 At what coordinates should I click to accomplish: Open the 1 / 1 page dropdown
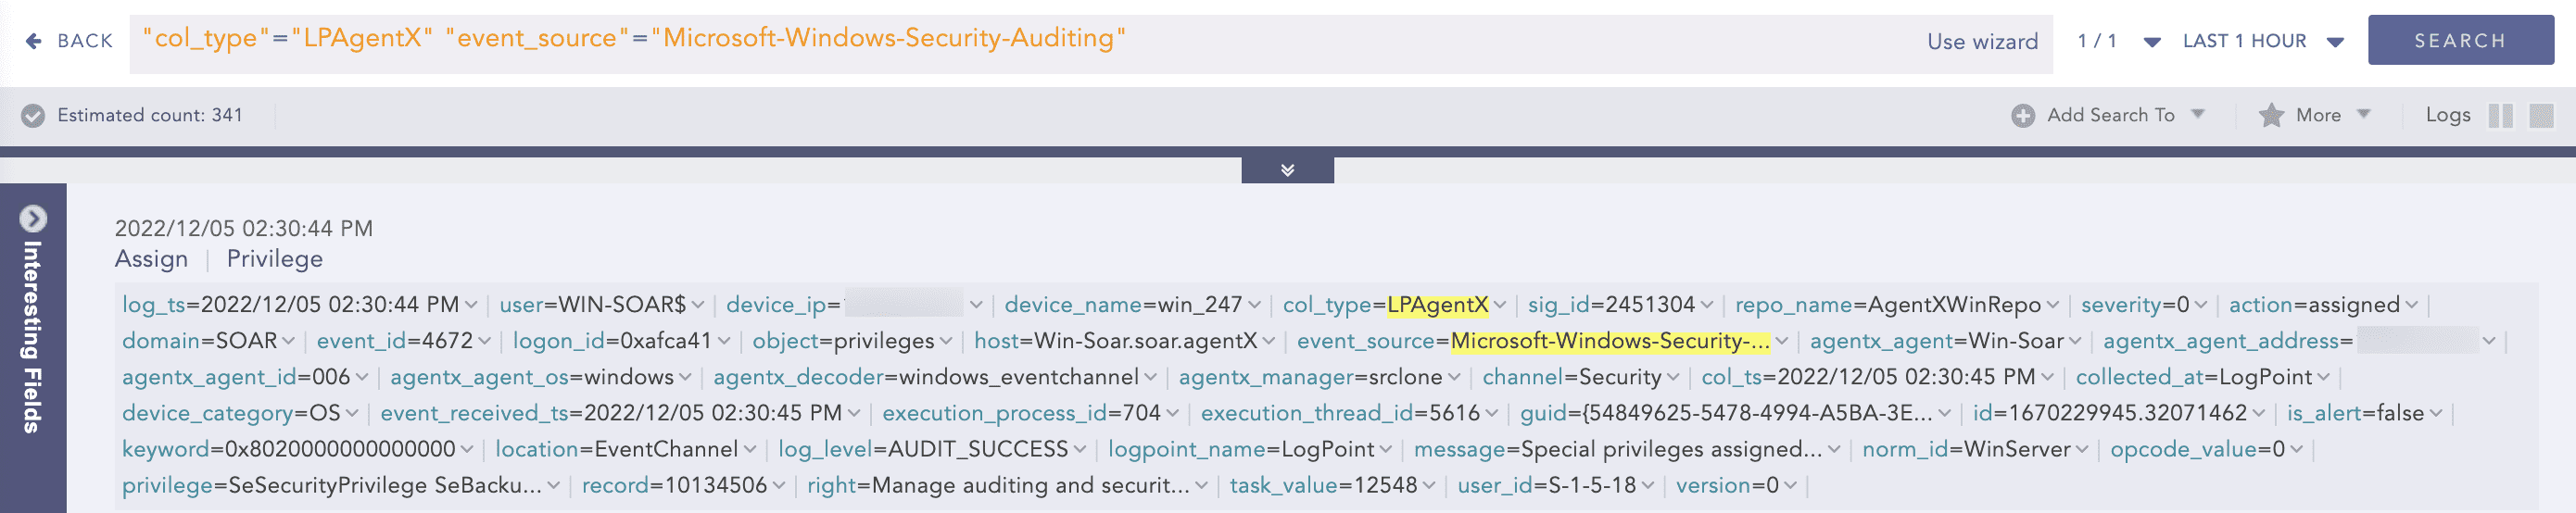click(2152, 42)
